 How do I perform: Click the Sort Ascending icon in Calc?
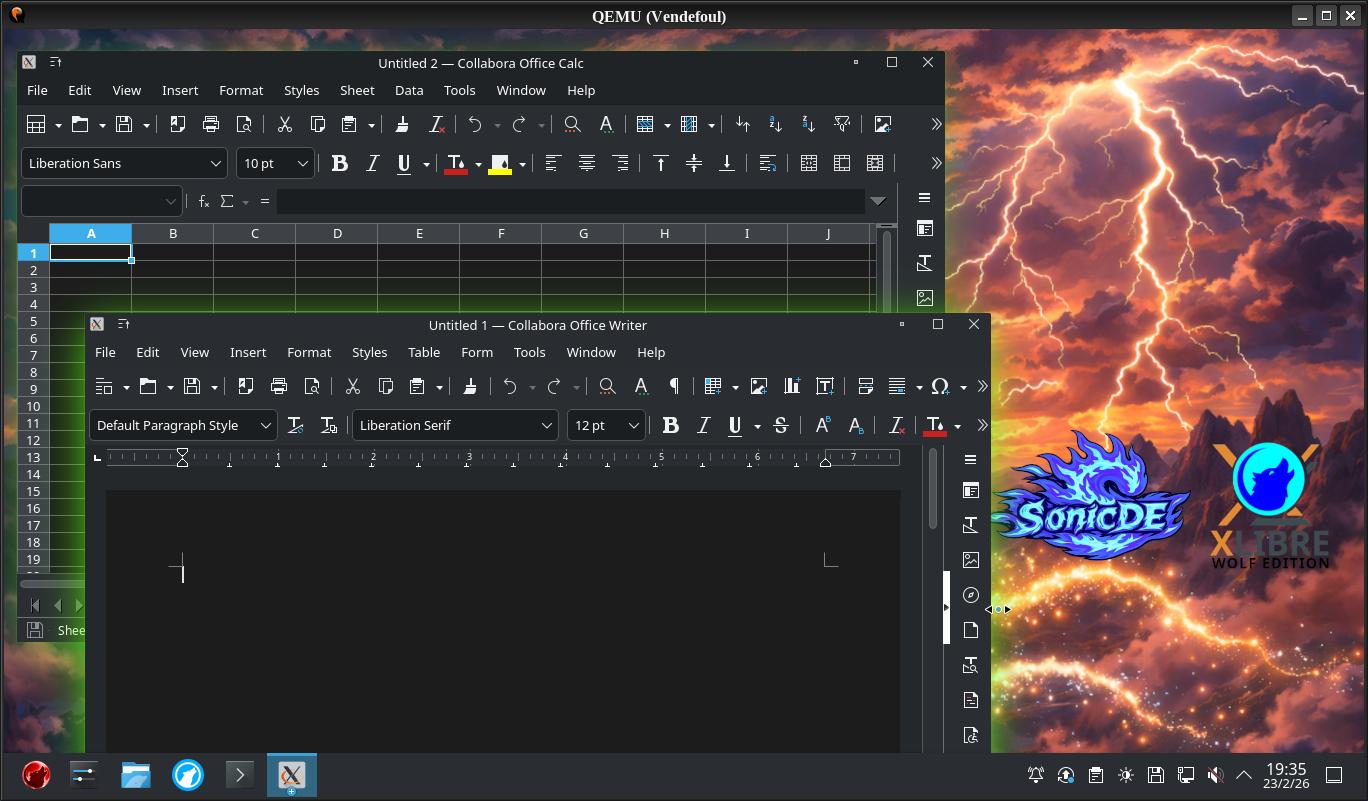pyautogui.click(x=775, y=124)
